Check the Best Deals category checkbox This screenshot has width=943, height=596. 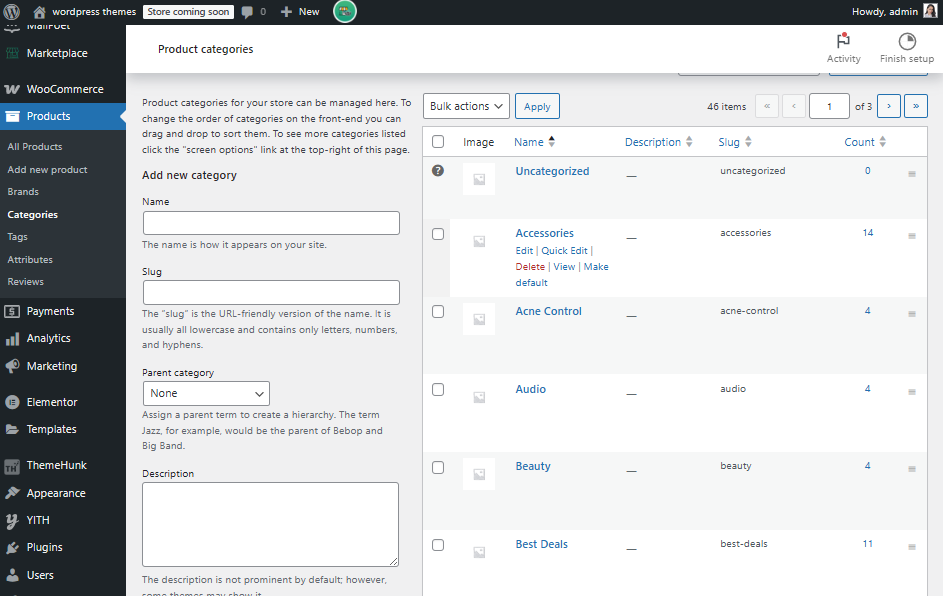point(438,545)
